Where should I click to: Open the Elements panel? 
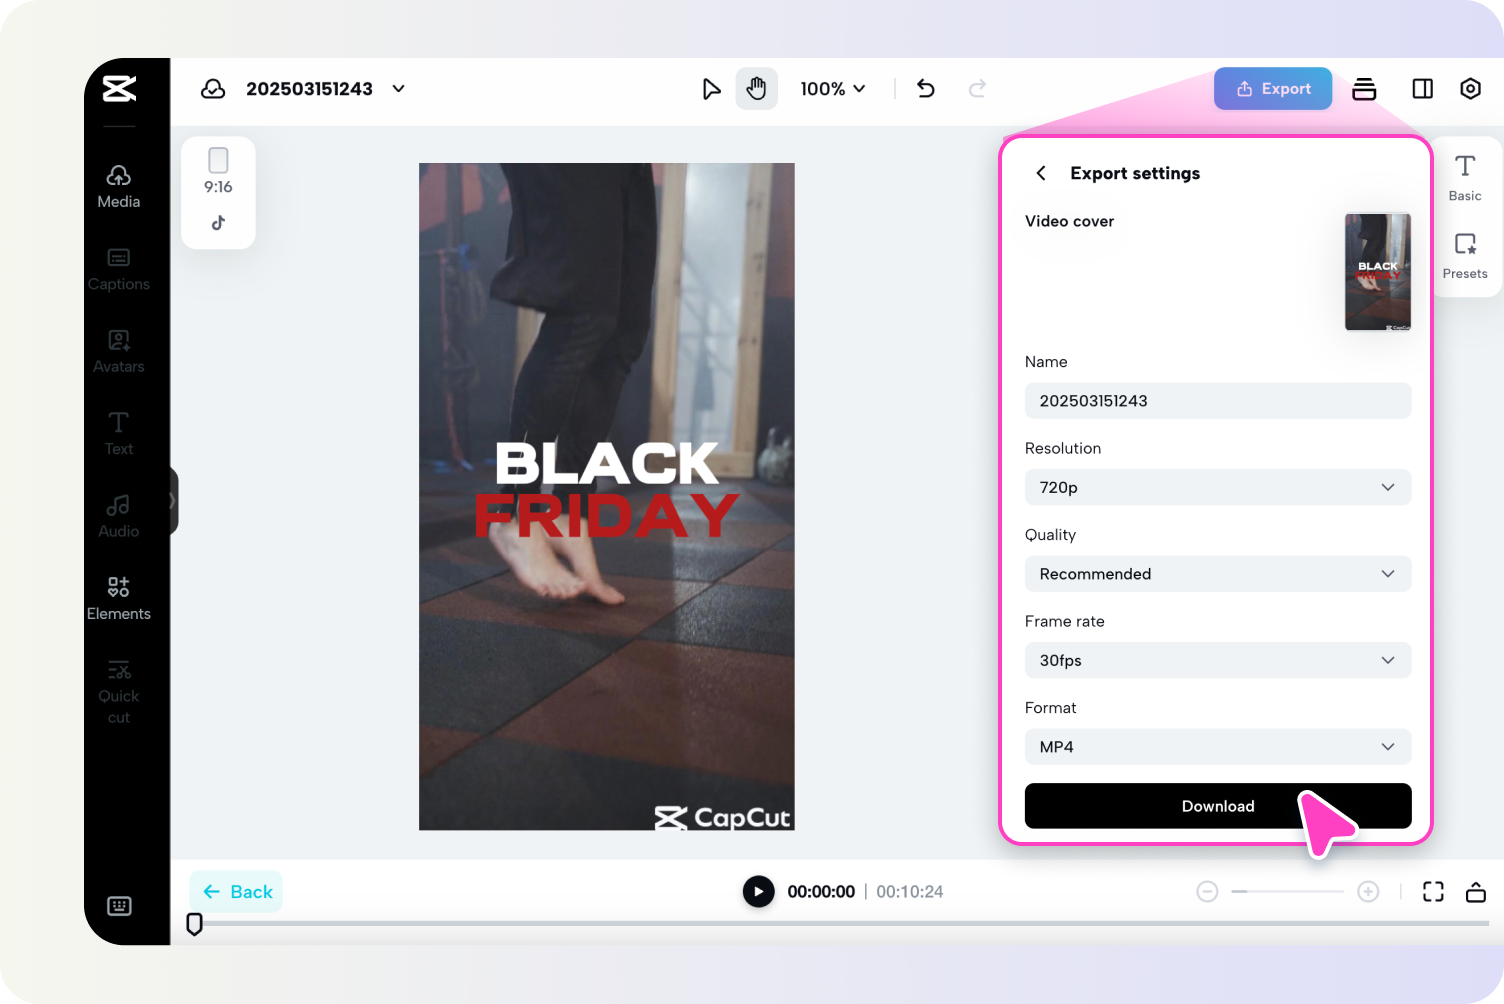[119, 599]
